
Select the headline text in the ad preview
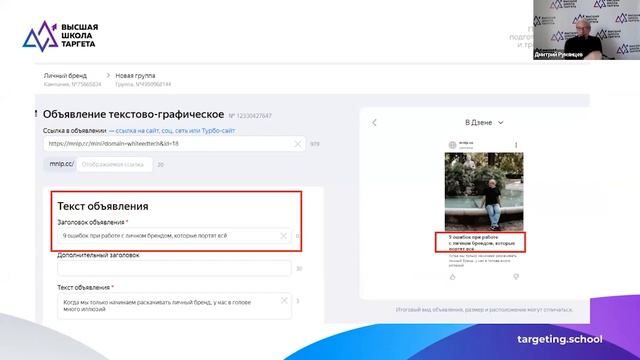[x=482, y=243]
